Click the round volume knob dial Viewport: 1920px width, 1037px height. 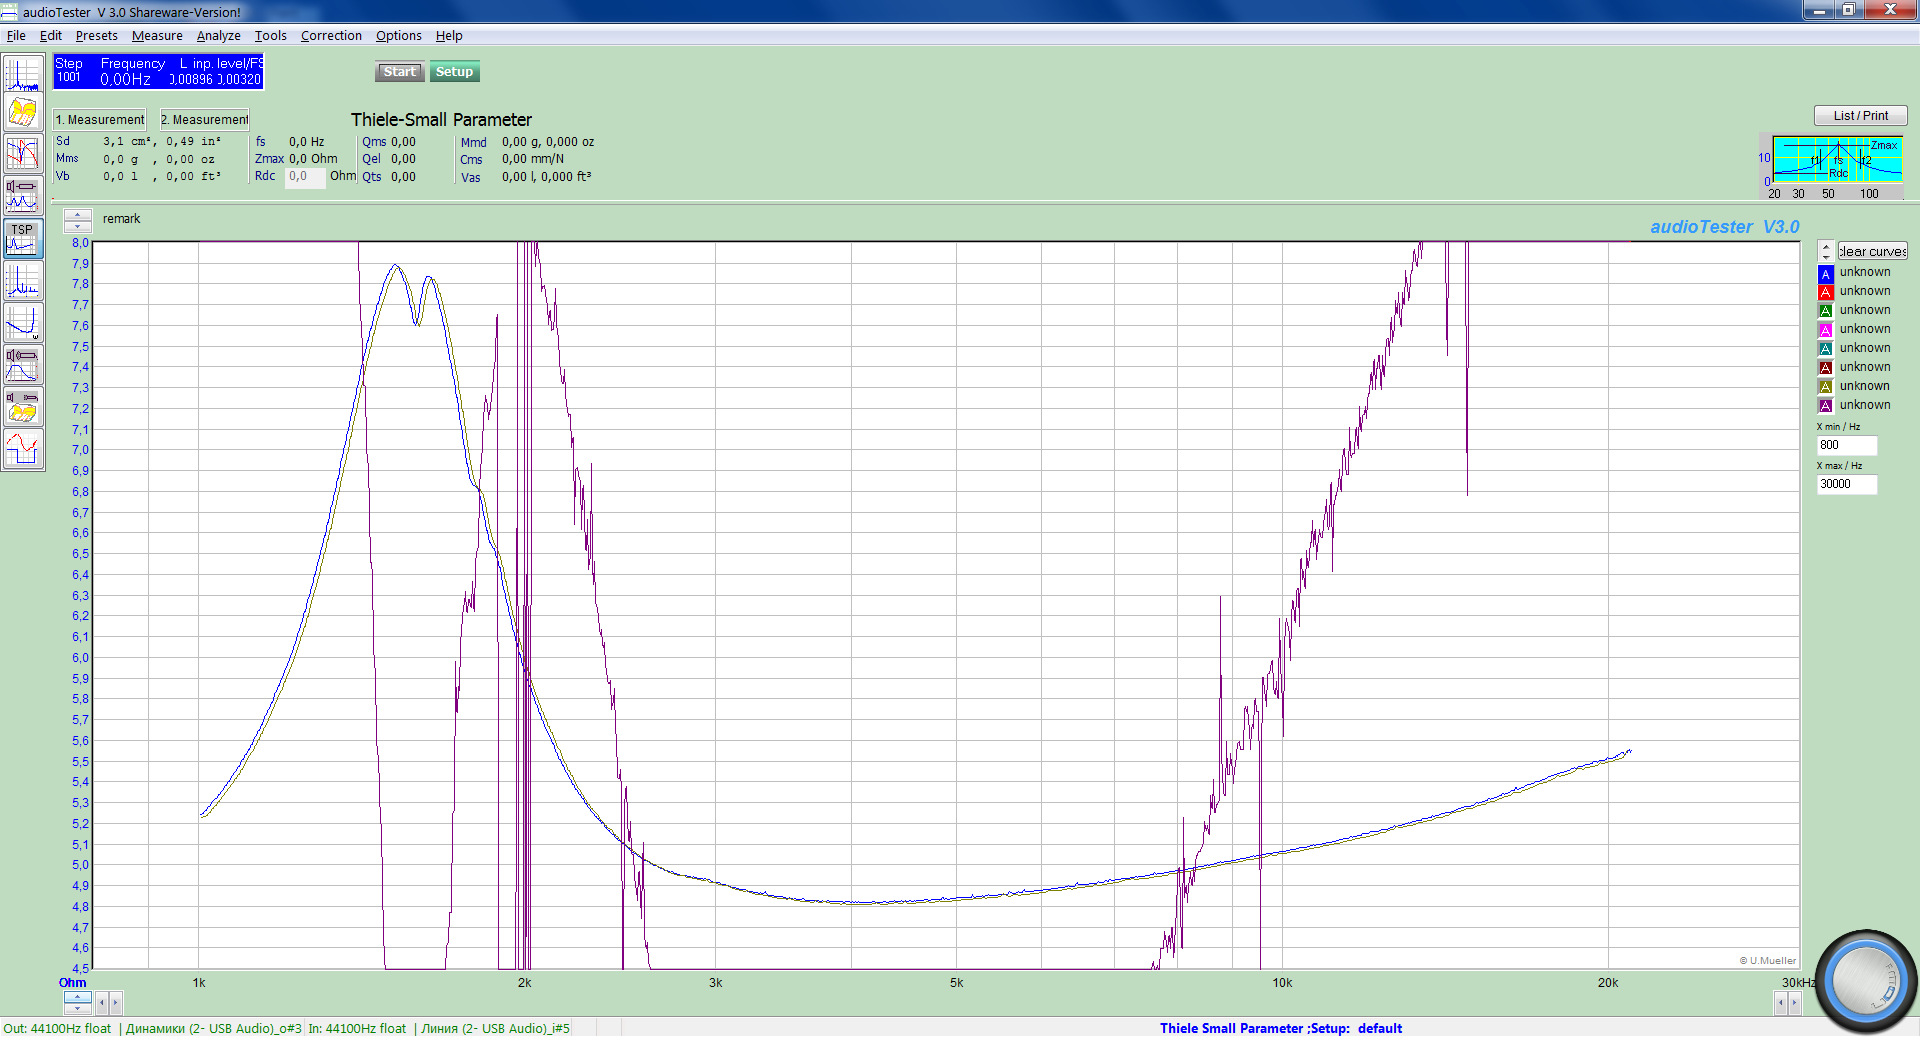click(1865, 980)
